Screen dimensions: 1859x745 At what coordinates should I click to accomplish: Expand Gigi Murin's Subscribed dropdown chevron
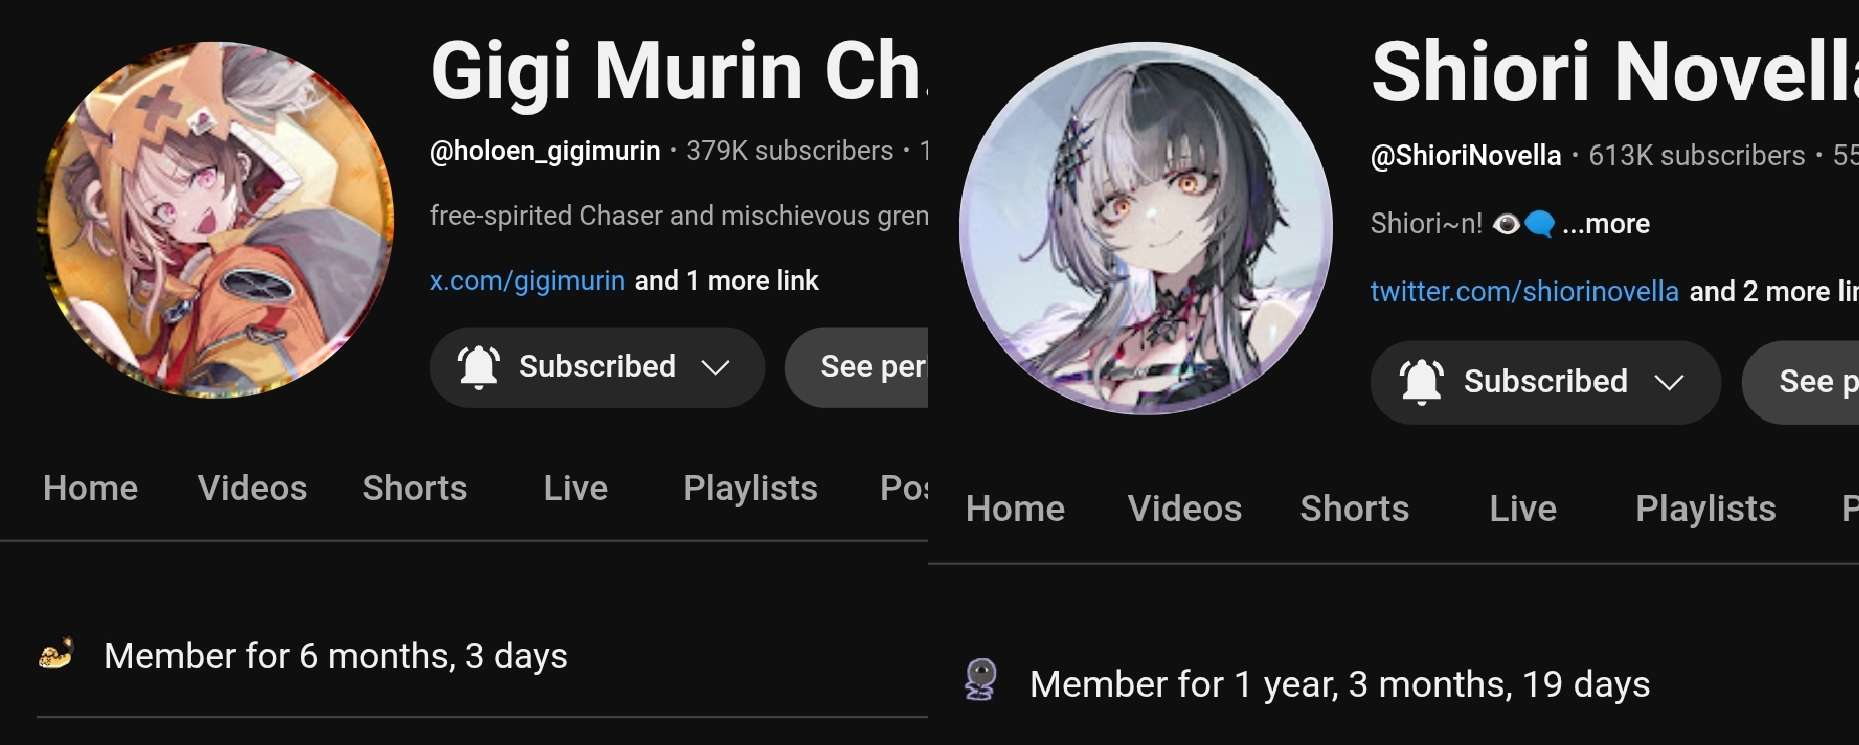click(715, 368)
